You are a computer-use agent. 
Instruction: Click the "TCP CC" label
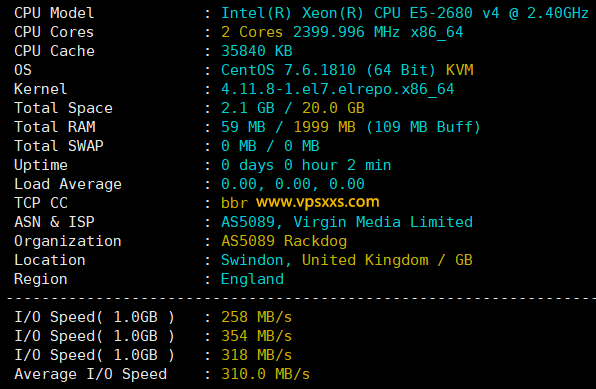pos(41,203)
